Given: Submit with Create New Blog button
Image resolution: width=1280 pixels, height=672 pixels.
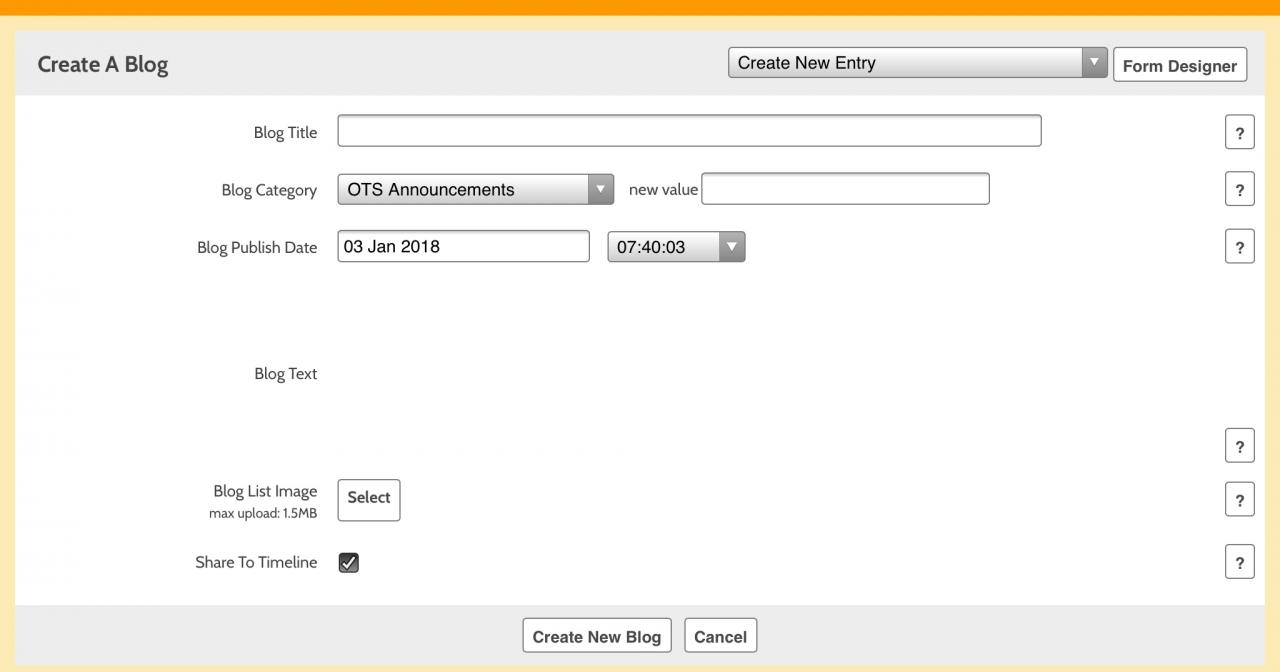Looking at the screenshot, I should [597, 636].
